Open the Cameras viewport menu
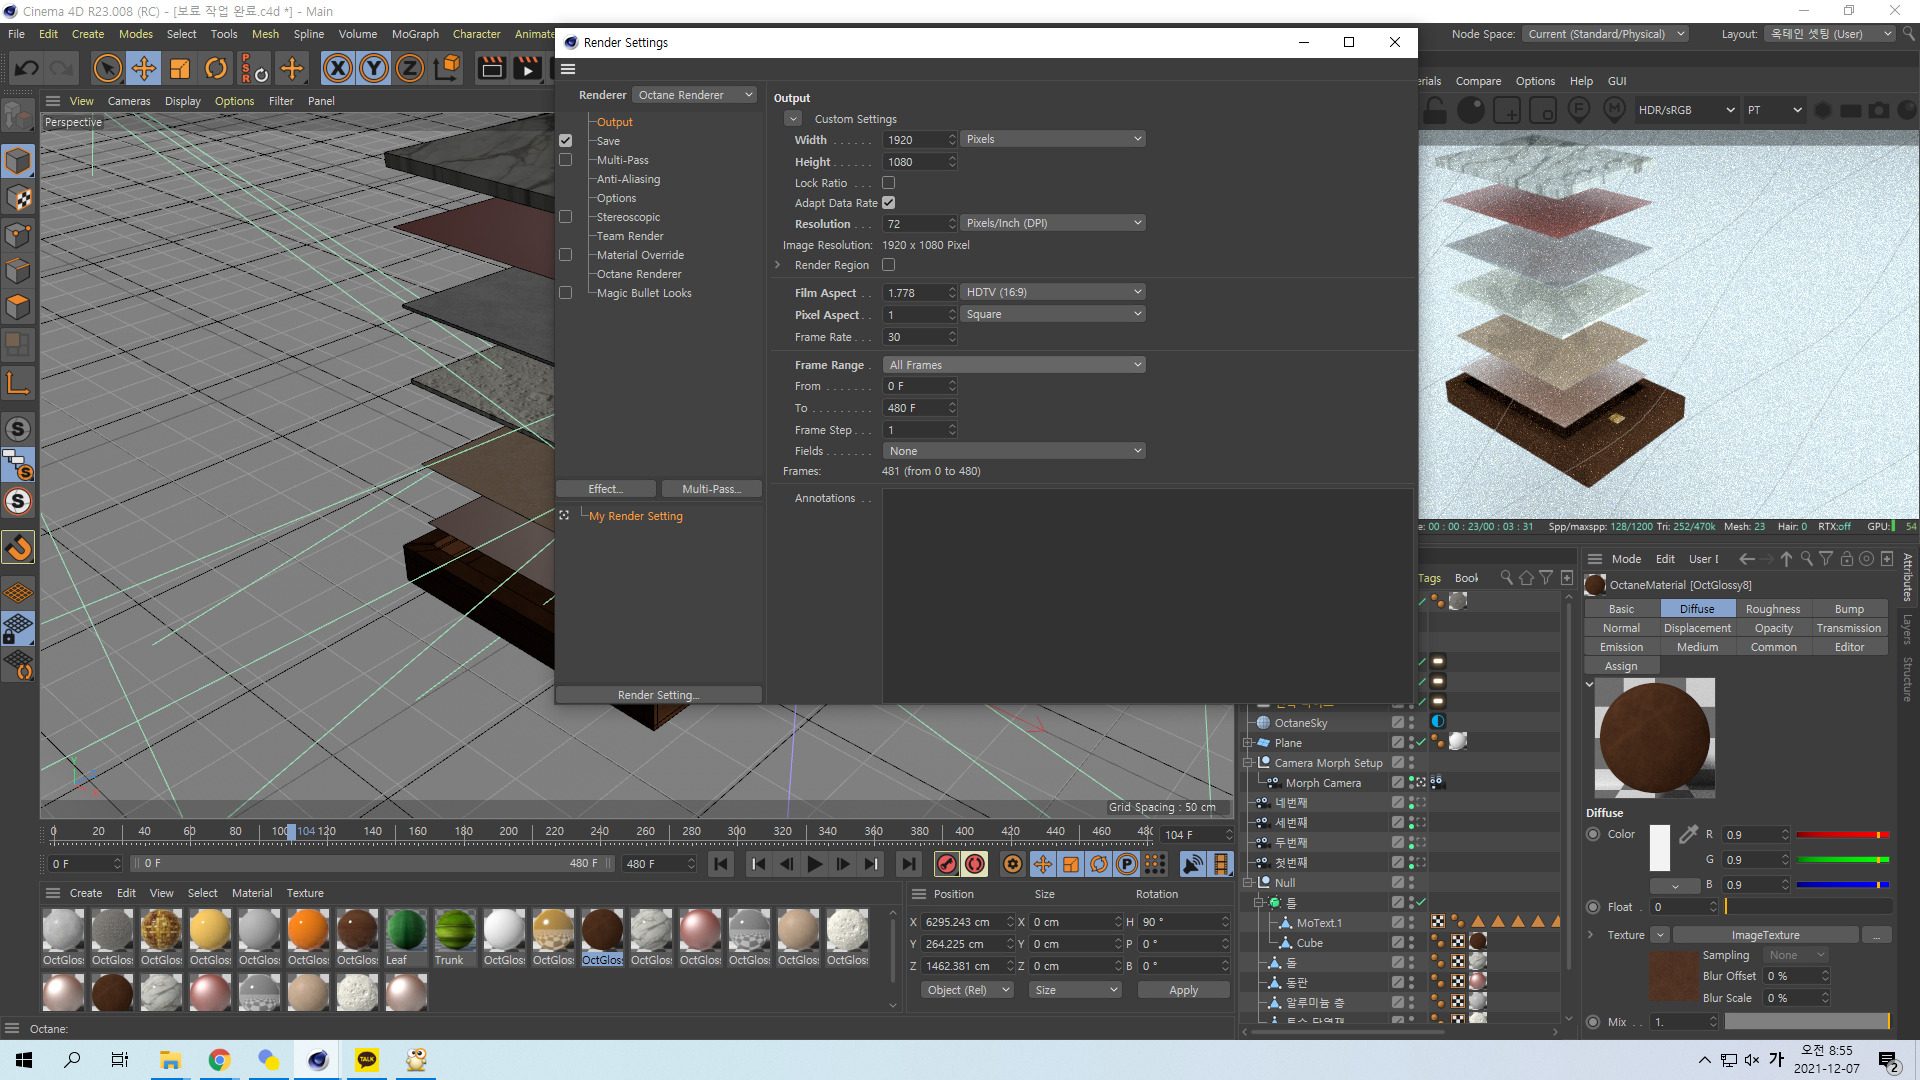Viewport: 1920px width, 1080px height. coord(129,101)
